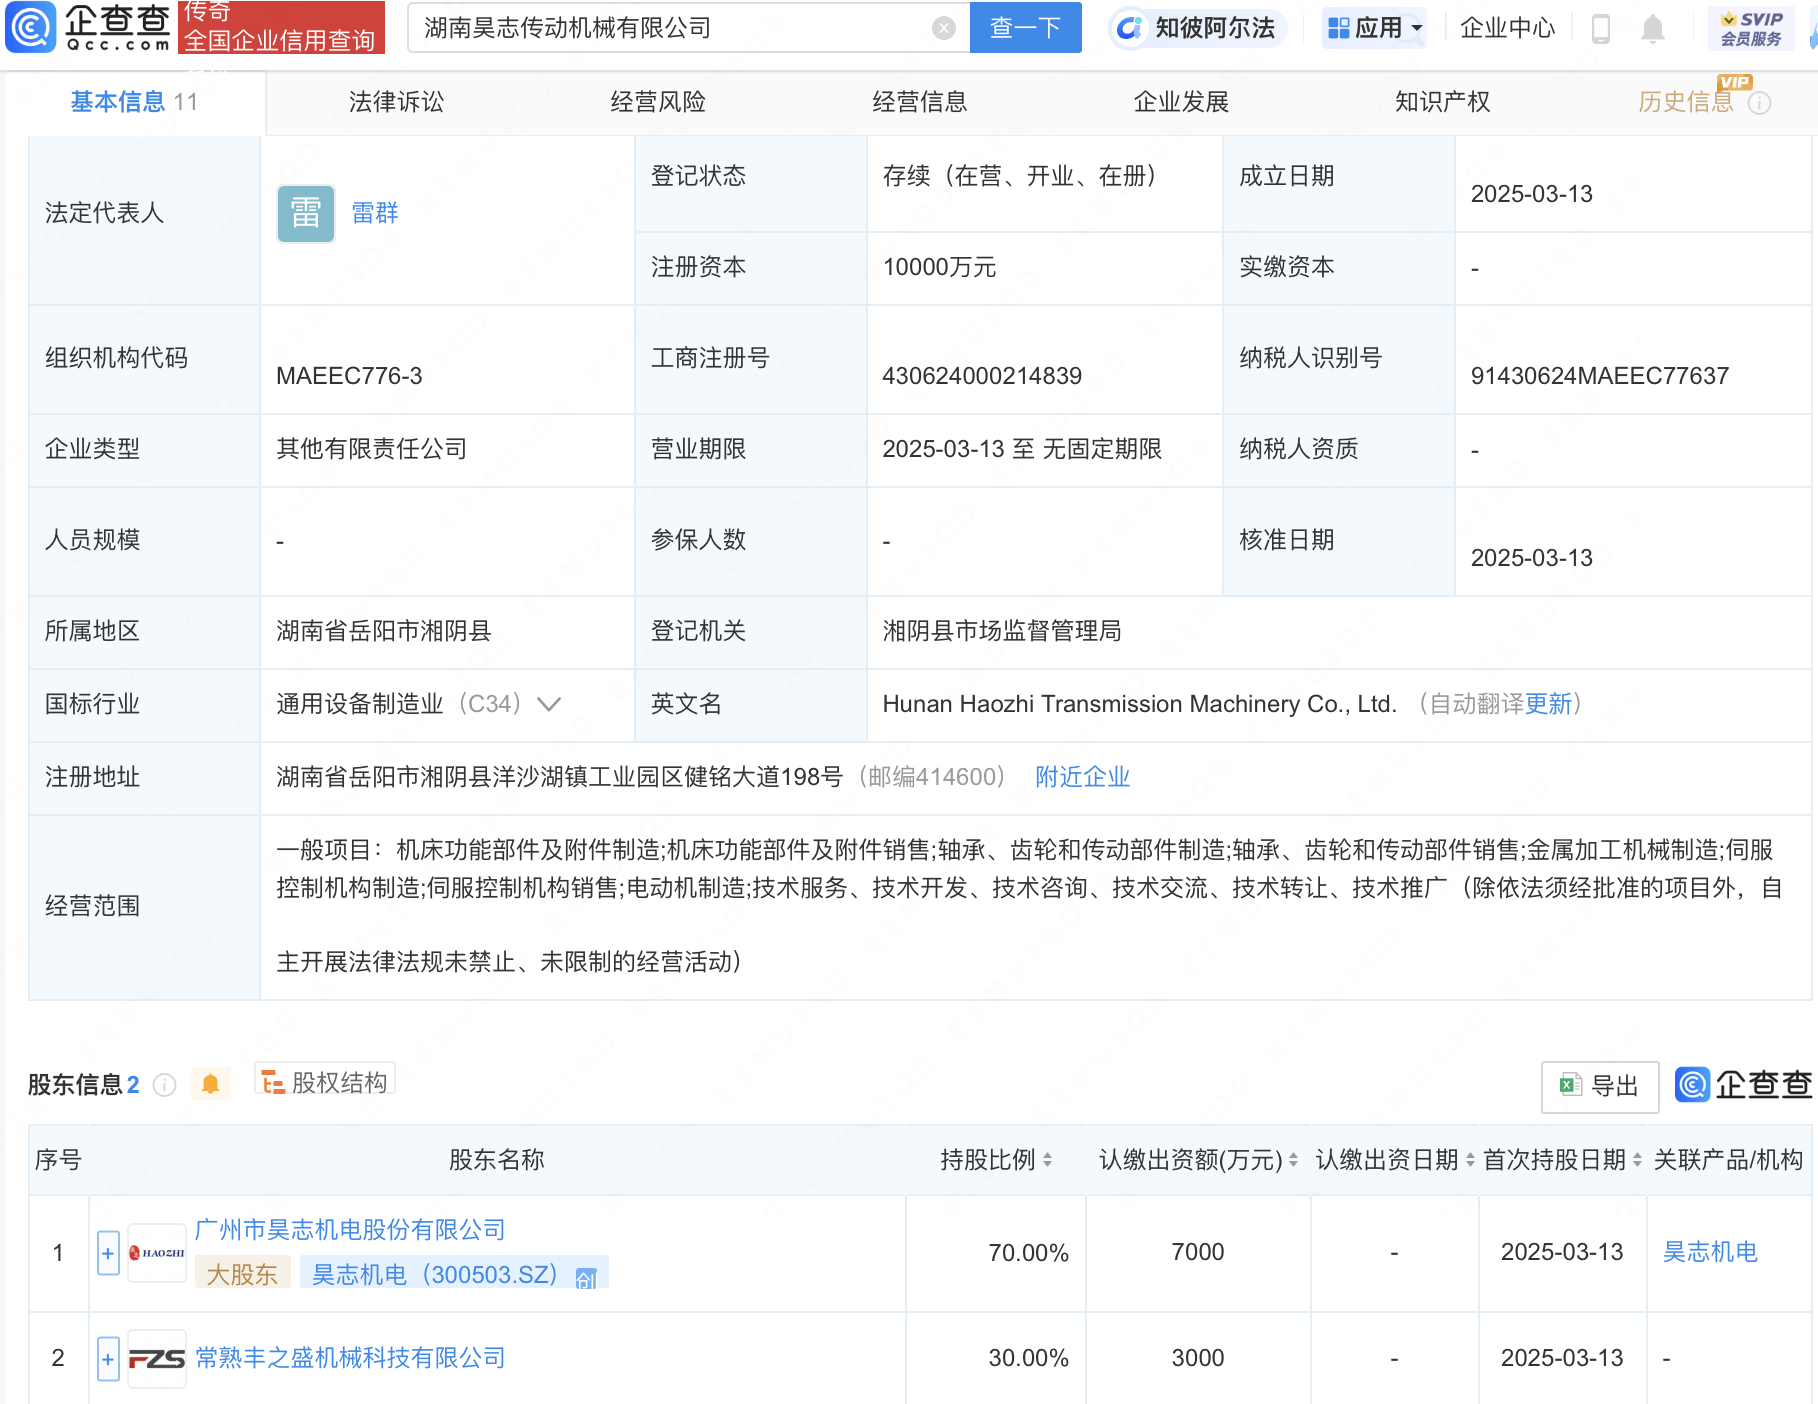Select 70.00% holding ratio cell

1028,1253
